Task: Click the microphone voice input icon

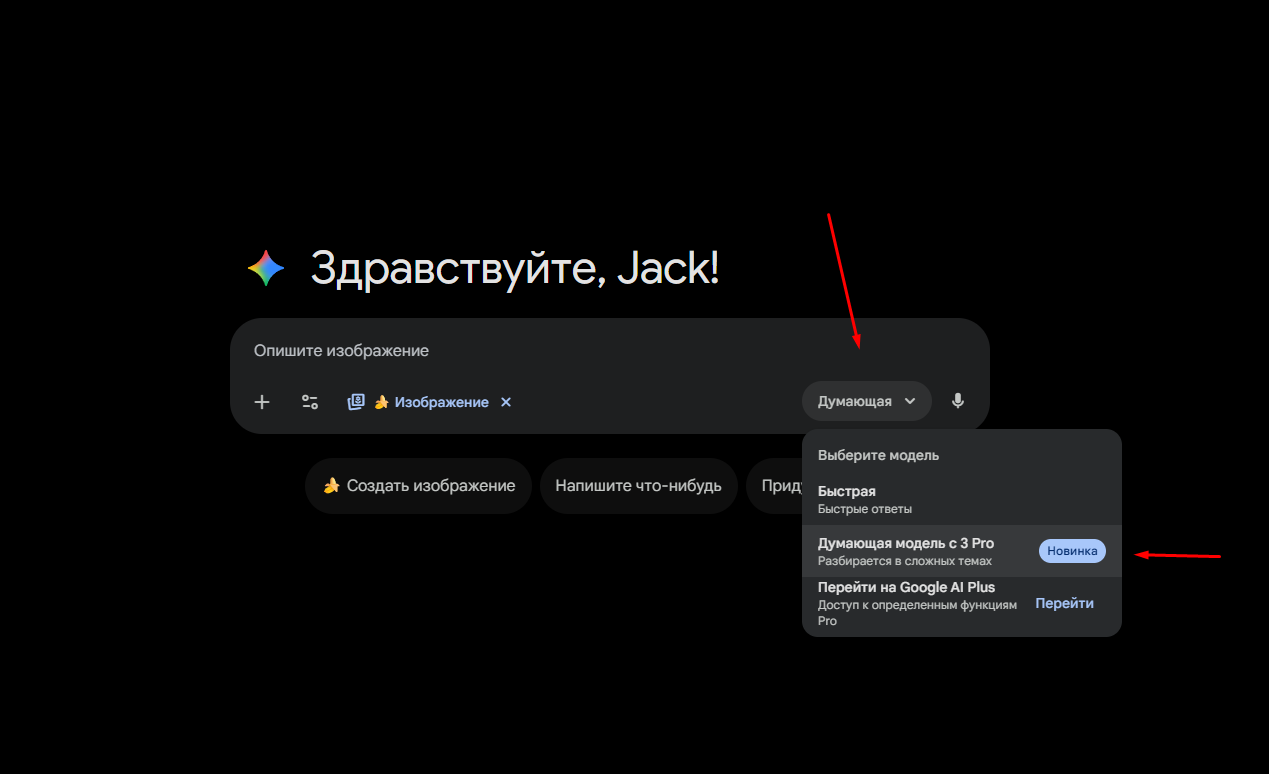Action: point(958,401)
